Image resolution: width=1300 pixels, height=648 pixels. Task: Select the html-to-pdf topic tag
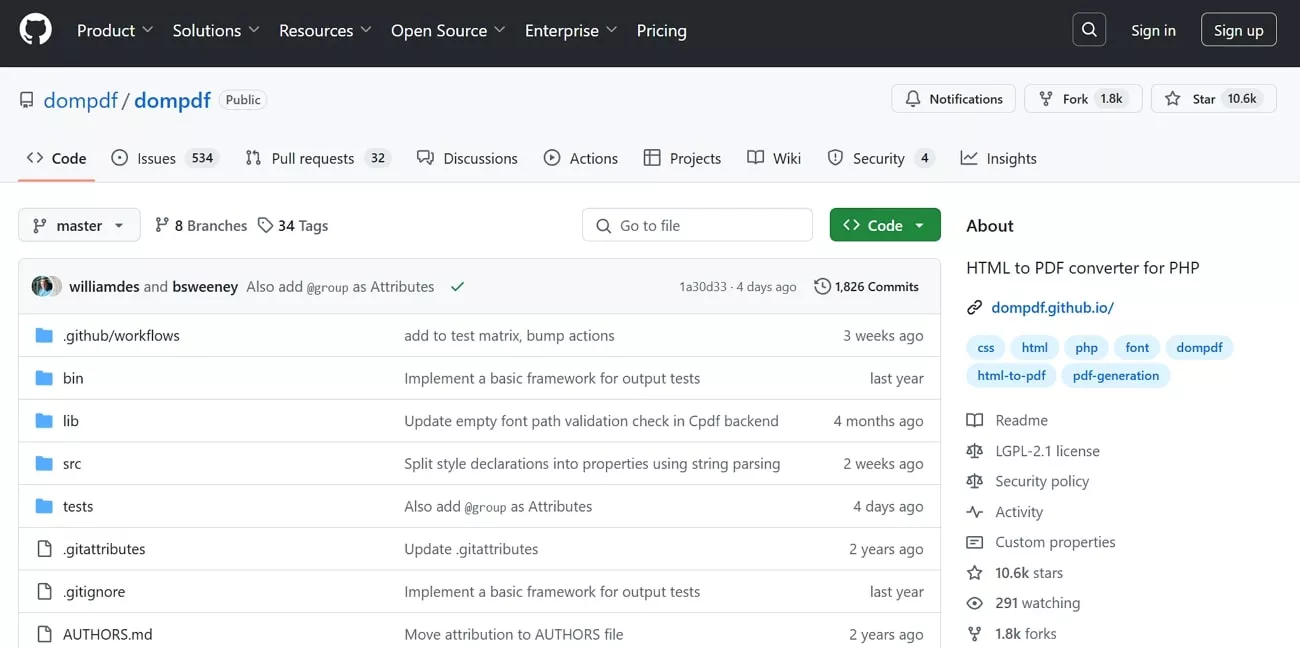(1011, 375)
